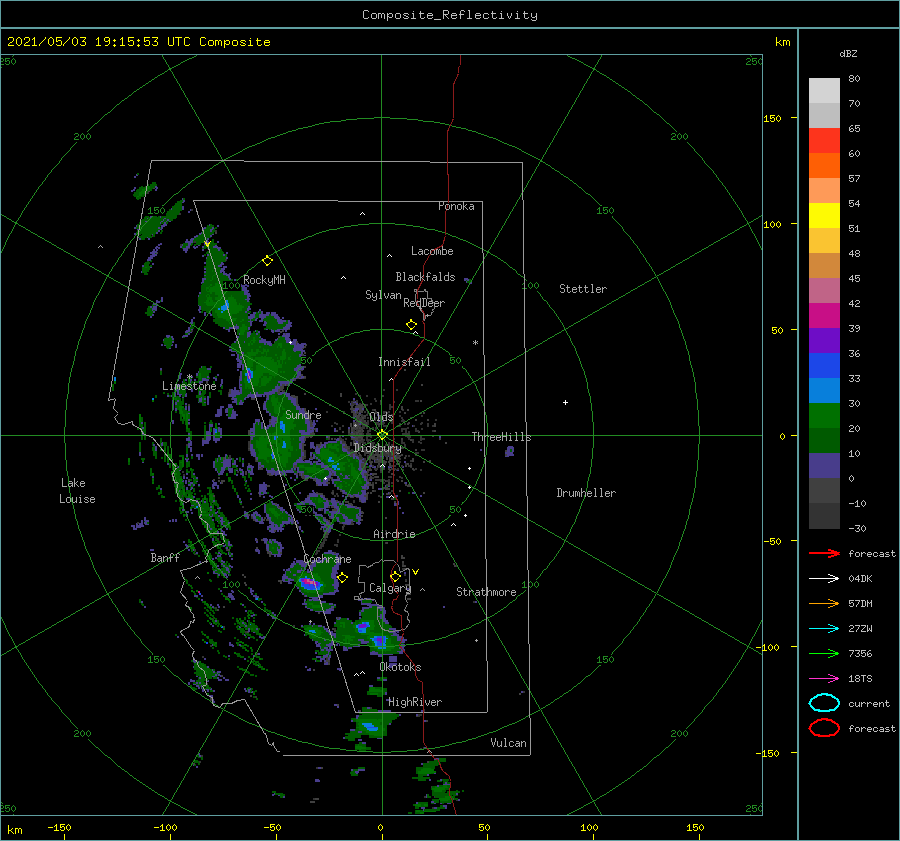Click the Calgary city label
Viewport: 900px width, 841px height.
click(x=390, y=588)
